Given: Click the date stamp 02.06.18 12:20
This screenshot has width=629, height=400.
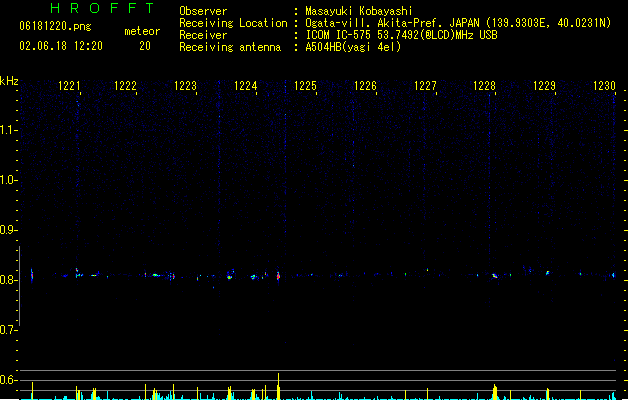Looking at the screenshot, I should [61, 46].
